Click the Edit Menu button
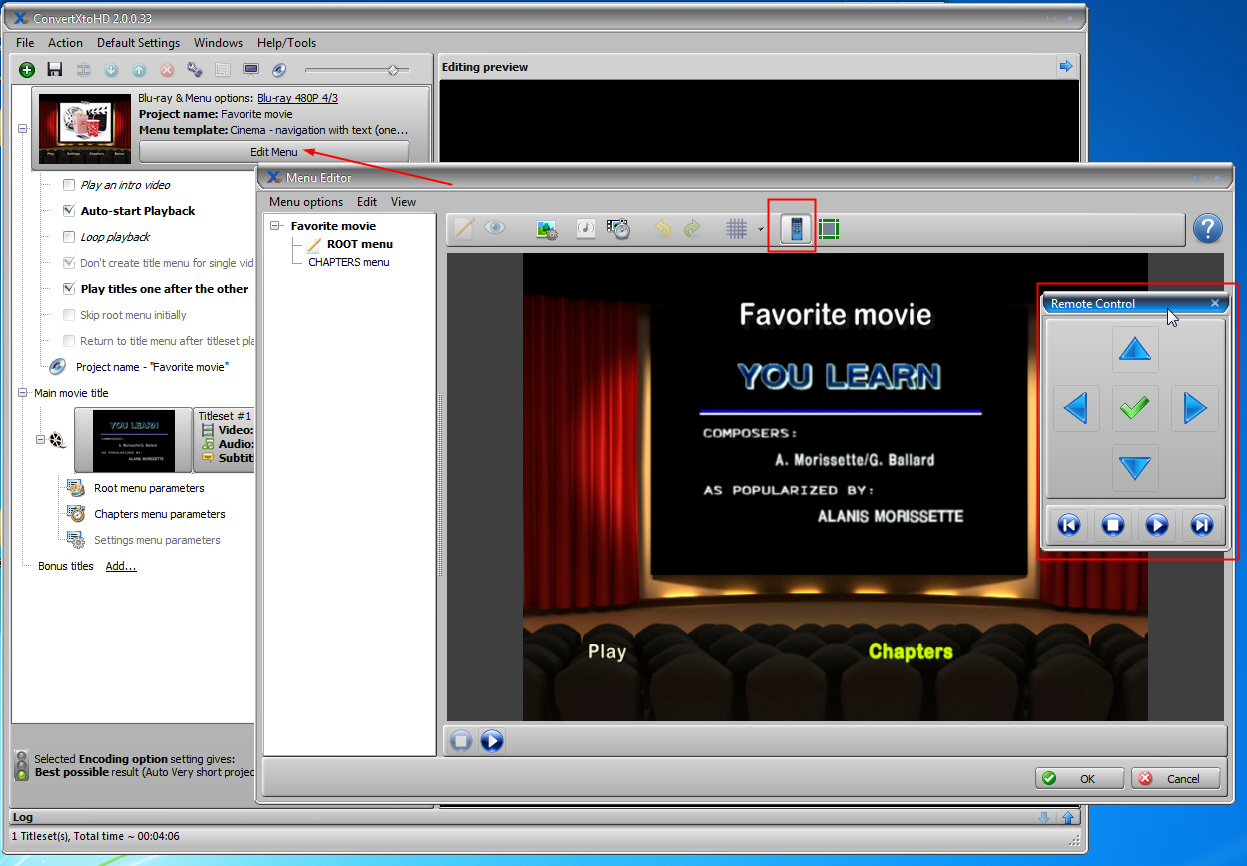The image size is (1247, 866). click(x=274, y=152)
